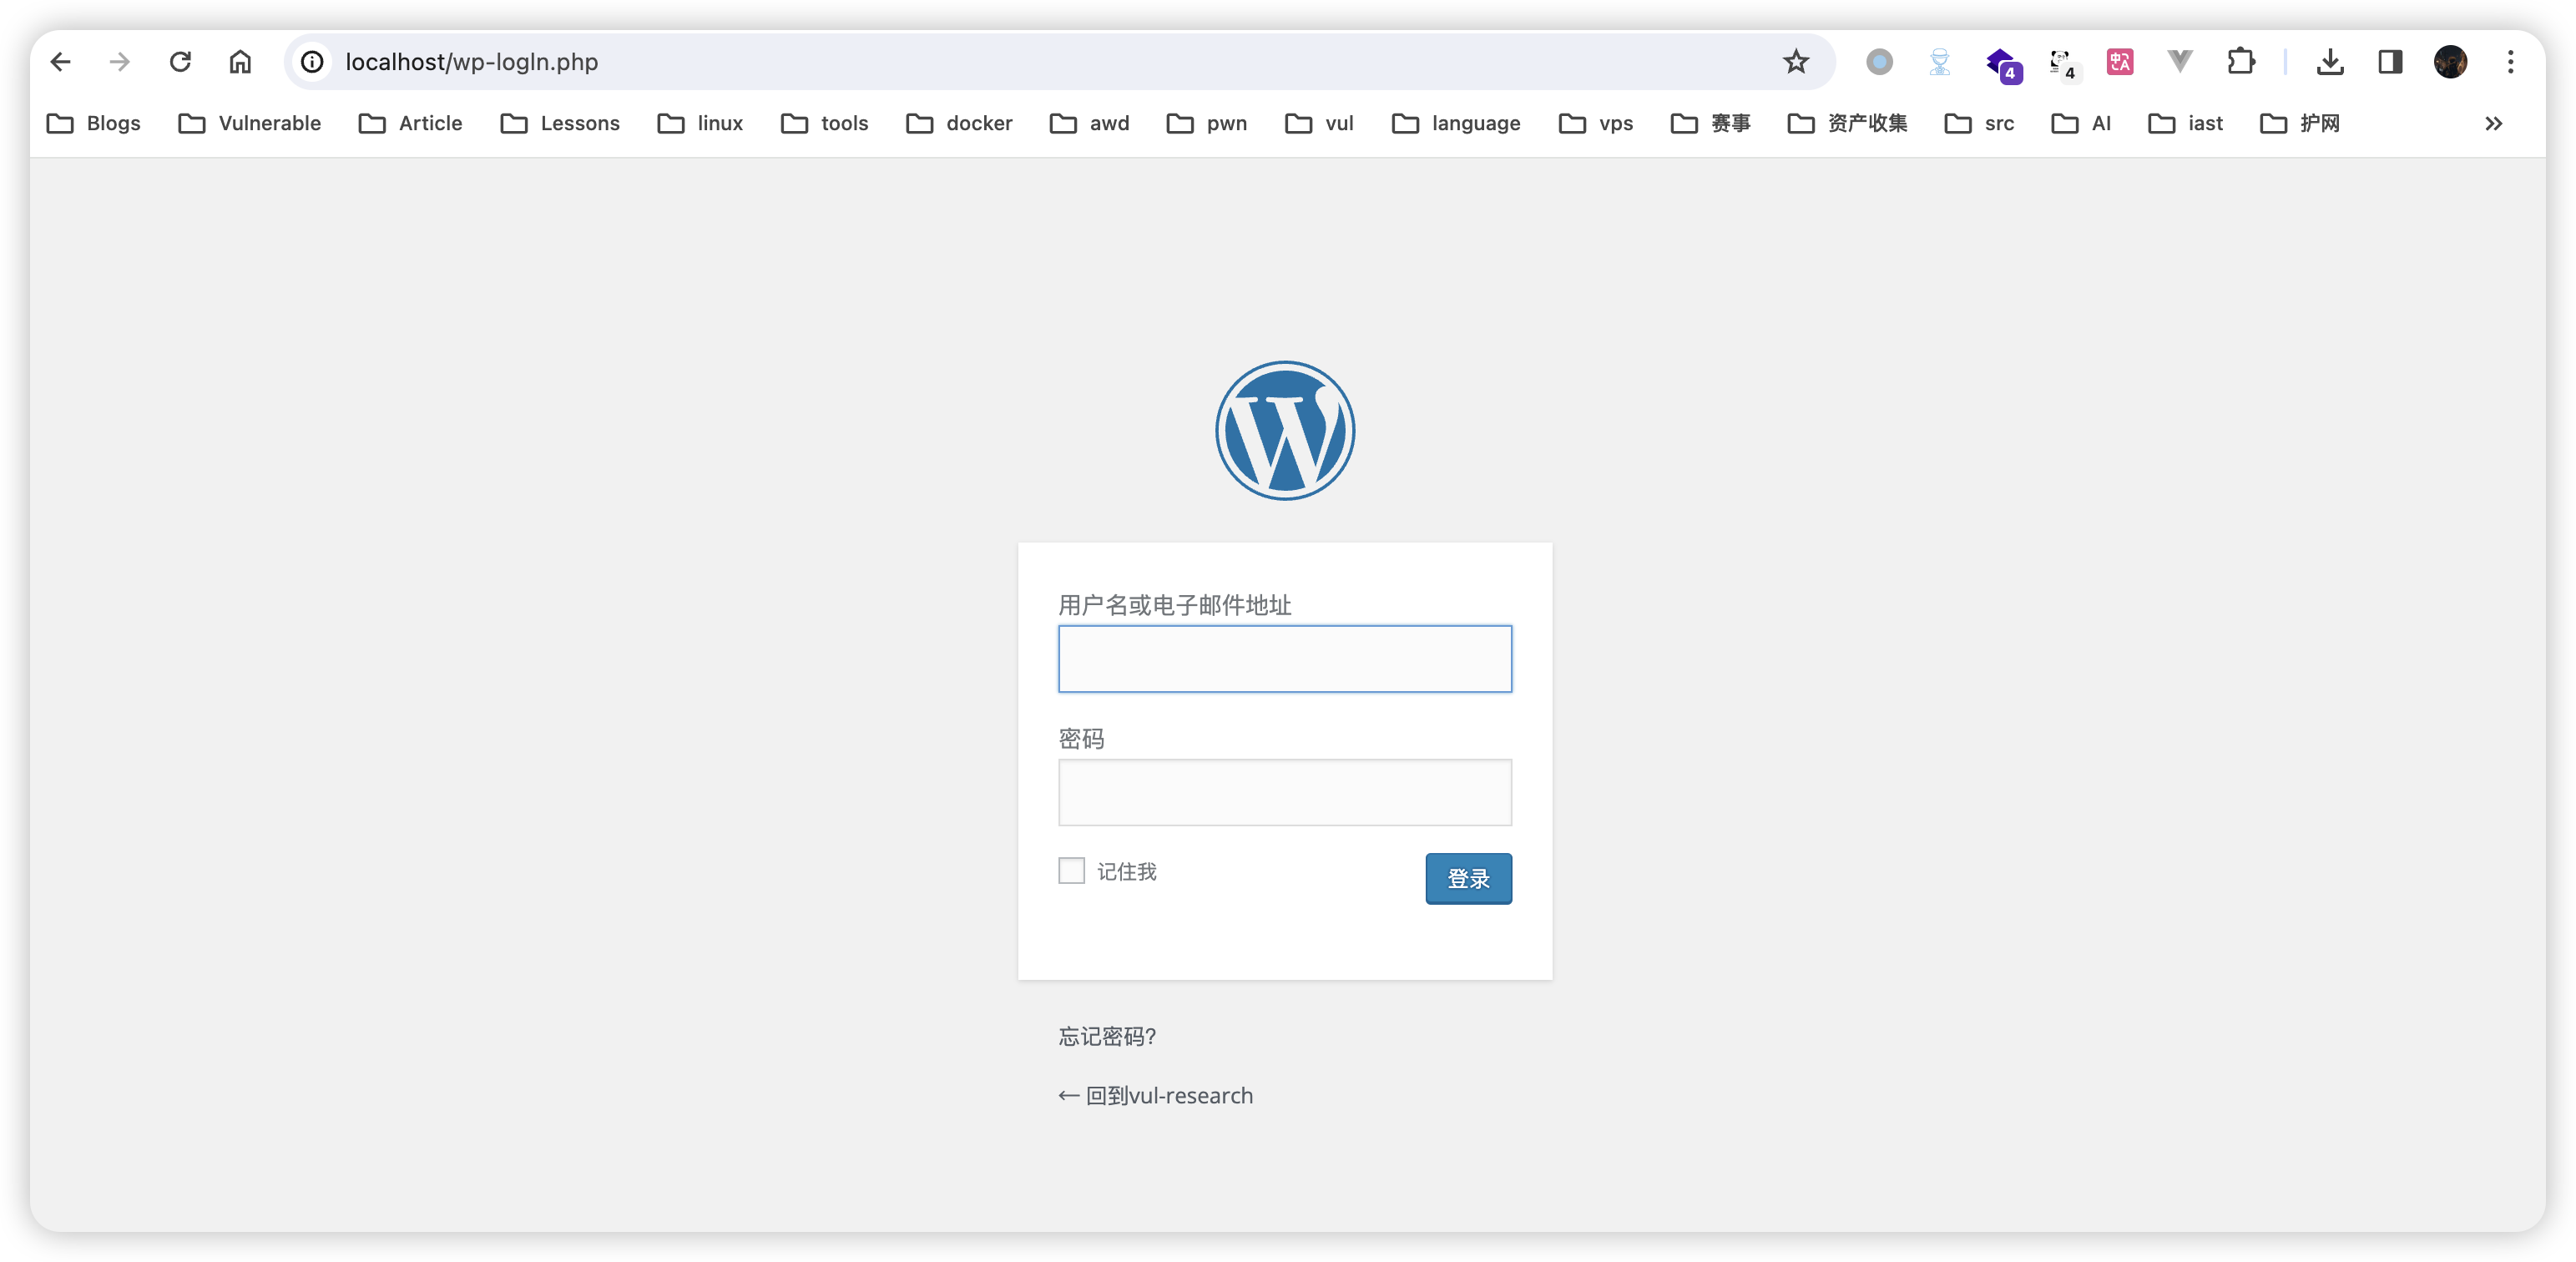Open the AI bookmark folder
The image size is (2576, 1262).
coord(2081,124)
